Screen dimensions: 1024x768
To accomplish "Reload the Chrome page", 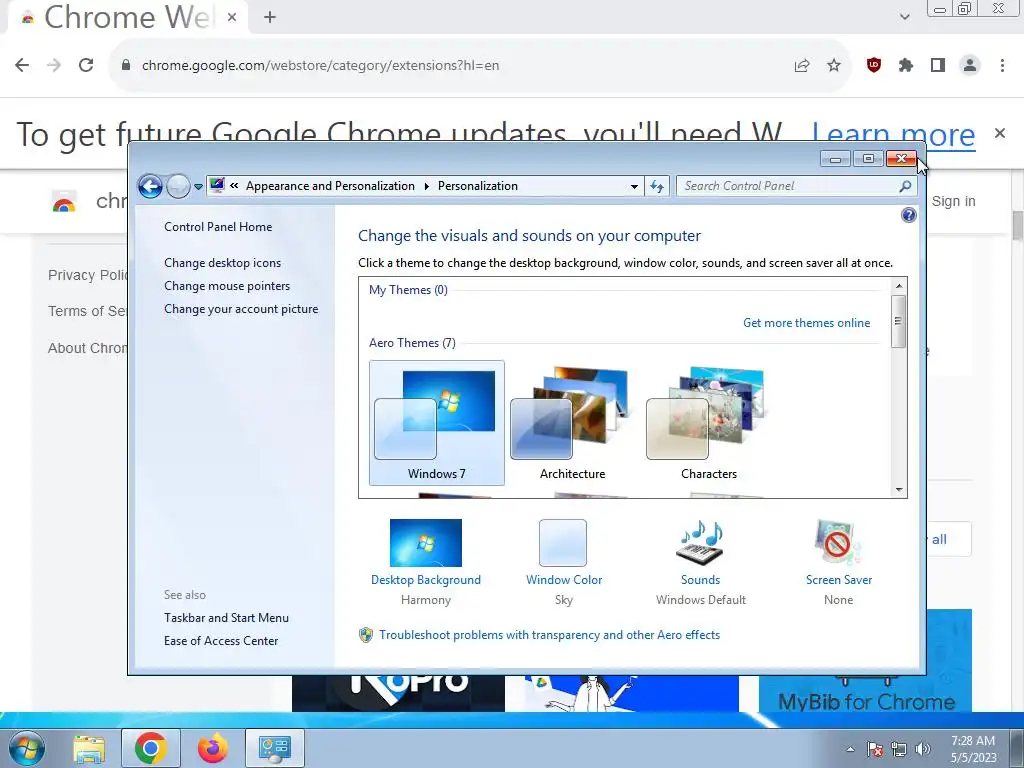I will pyautogui.click(x=86, y=65).
